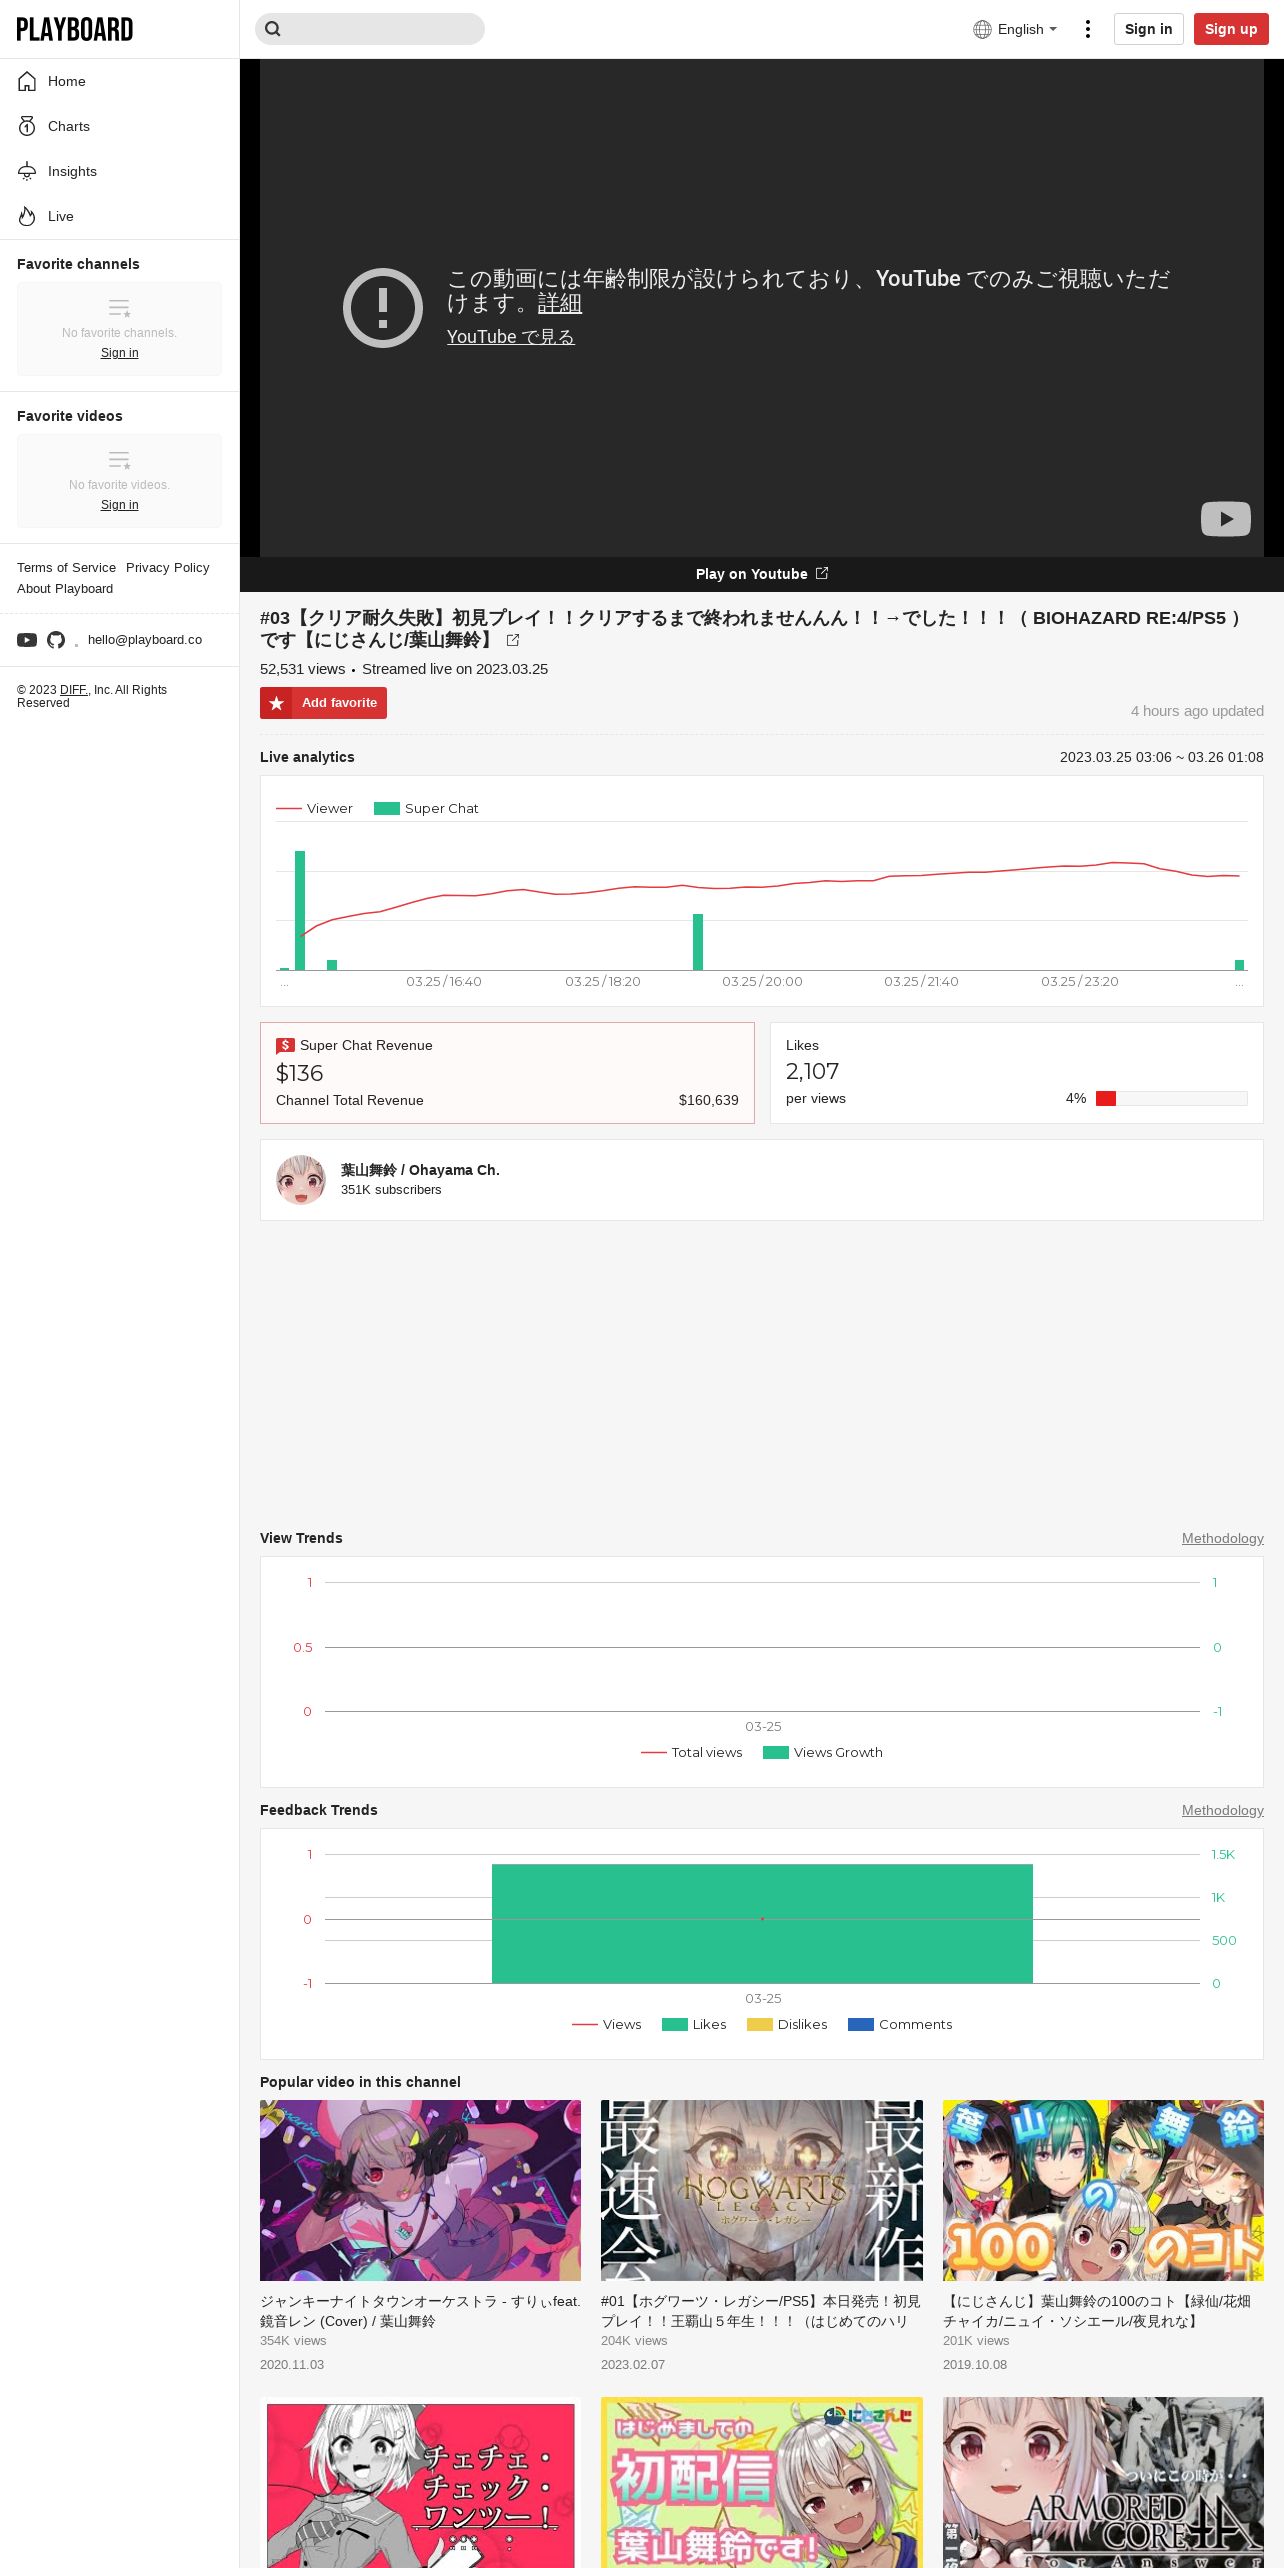
Task: Toggle the Dislikes legend in Feedback Trends
Action: pos(787,2024)
